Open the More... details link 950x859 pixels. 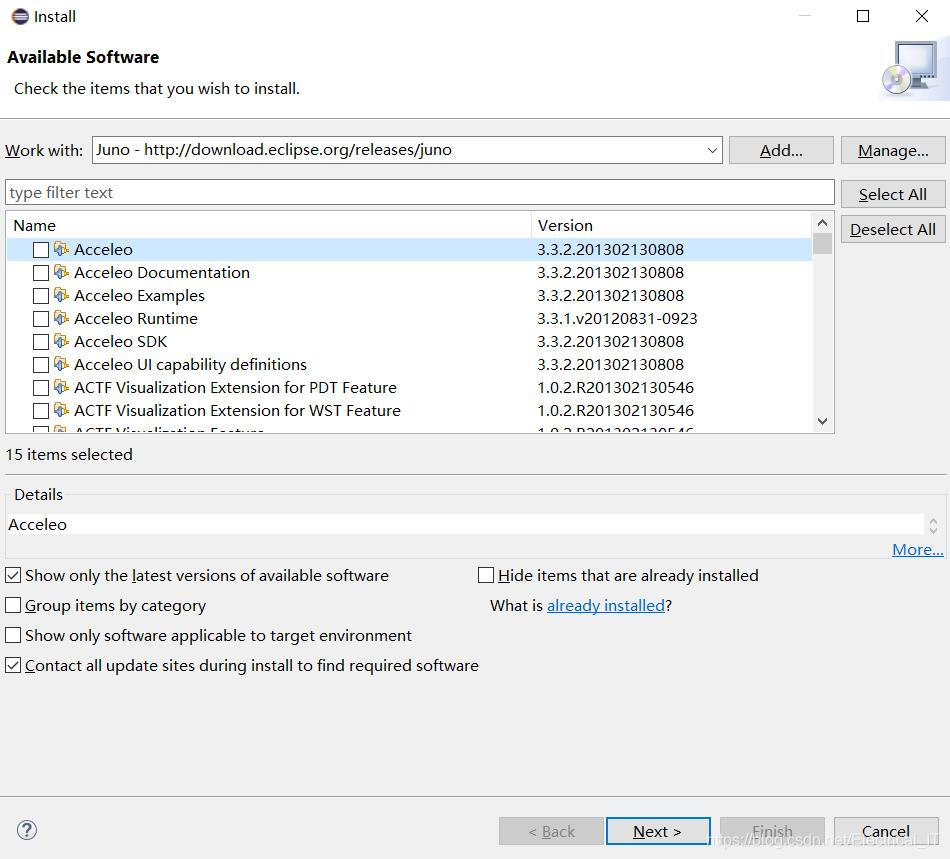click(917, 549)
